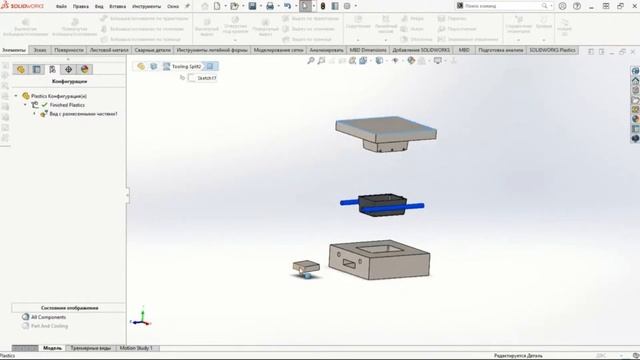Screen dimensions: 640x360
Task: Click the Undo arrow icon
Action: [287, 6]
